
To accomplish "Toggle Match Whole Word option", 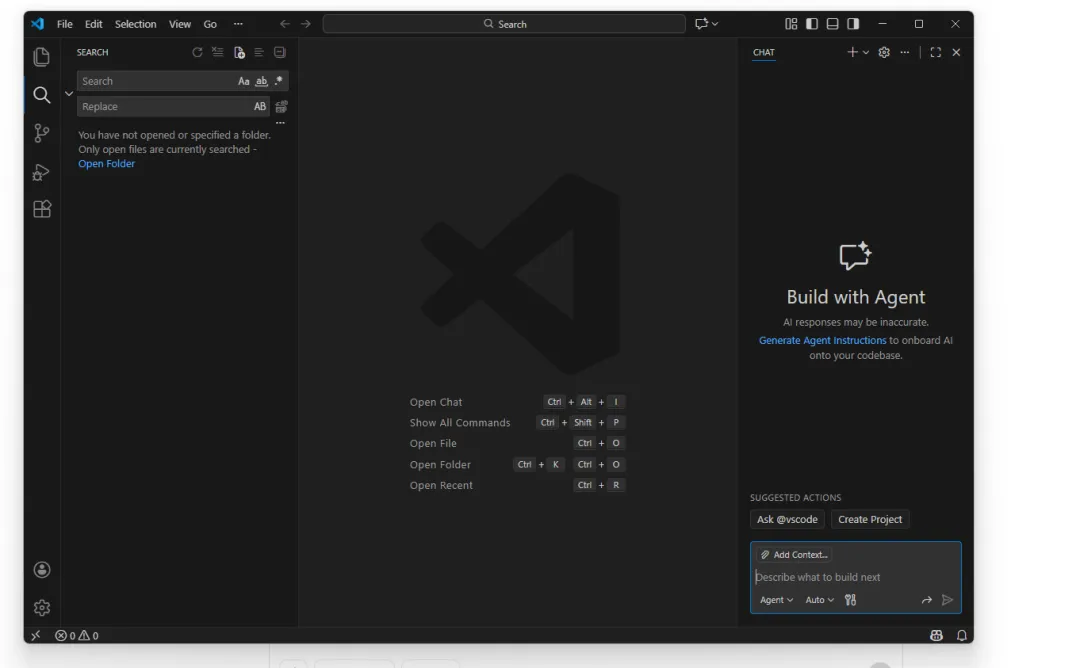I will (x=261, y=81).
